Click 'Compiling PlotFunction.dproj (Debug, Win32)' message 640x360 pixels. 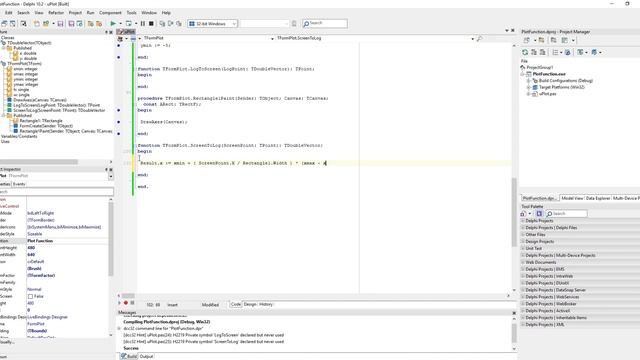(x=167, y=322)
